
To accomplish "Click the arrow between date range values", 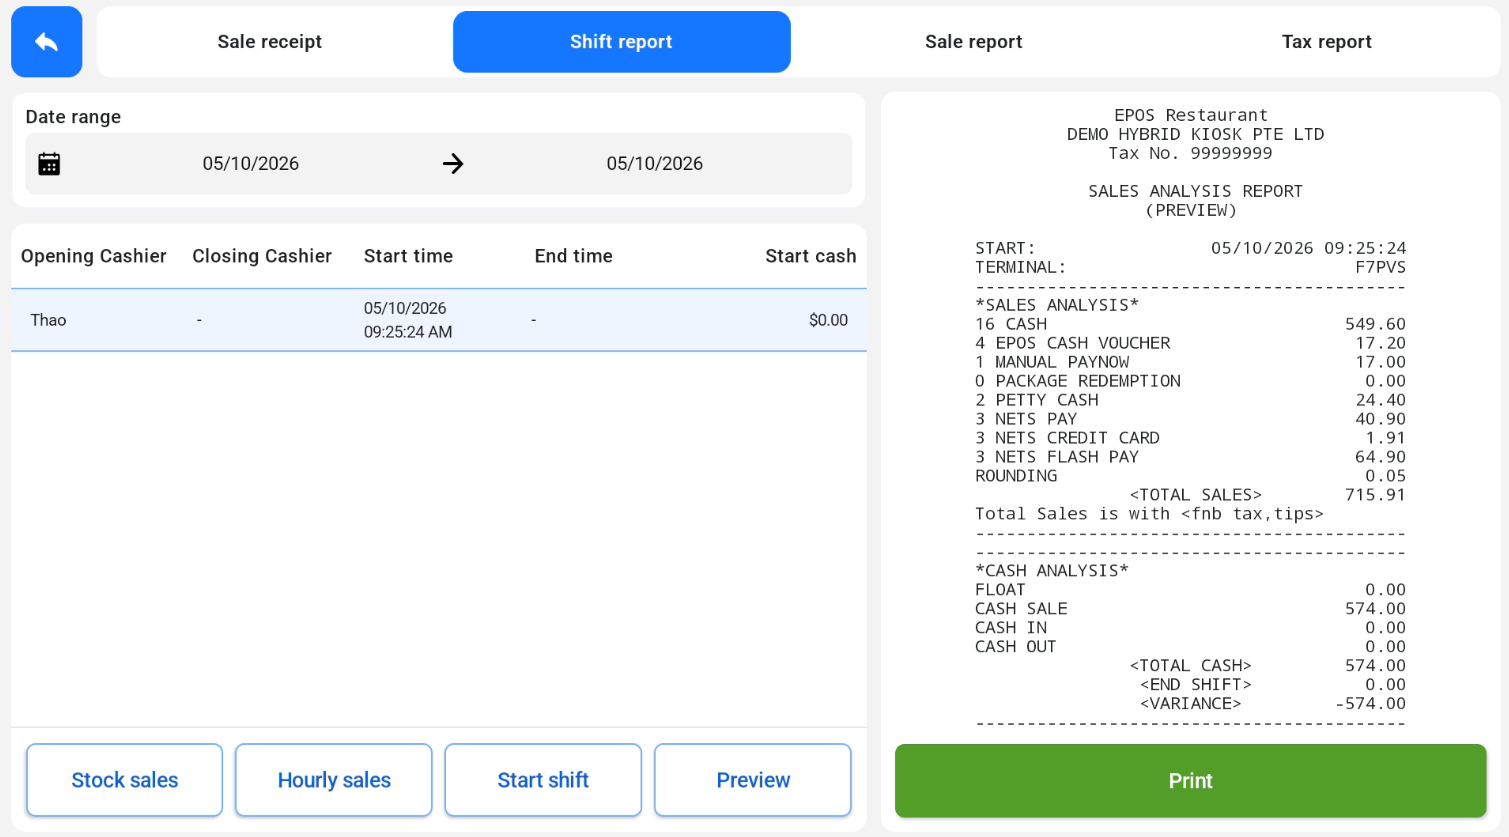I will click(x=453, y=164).
